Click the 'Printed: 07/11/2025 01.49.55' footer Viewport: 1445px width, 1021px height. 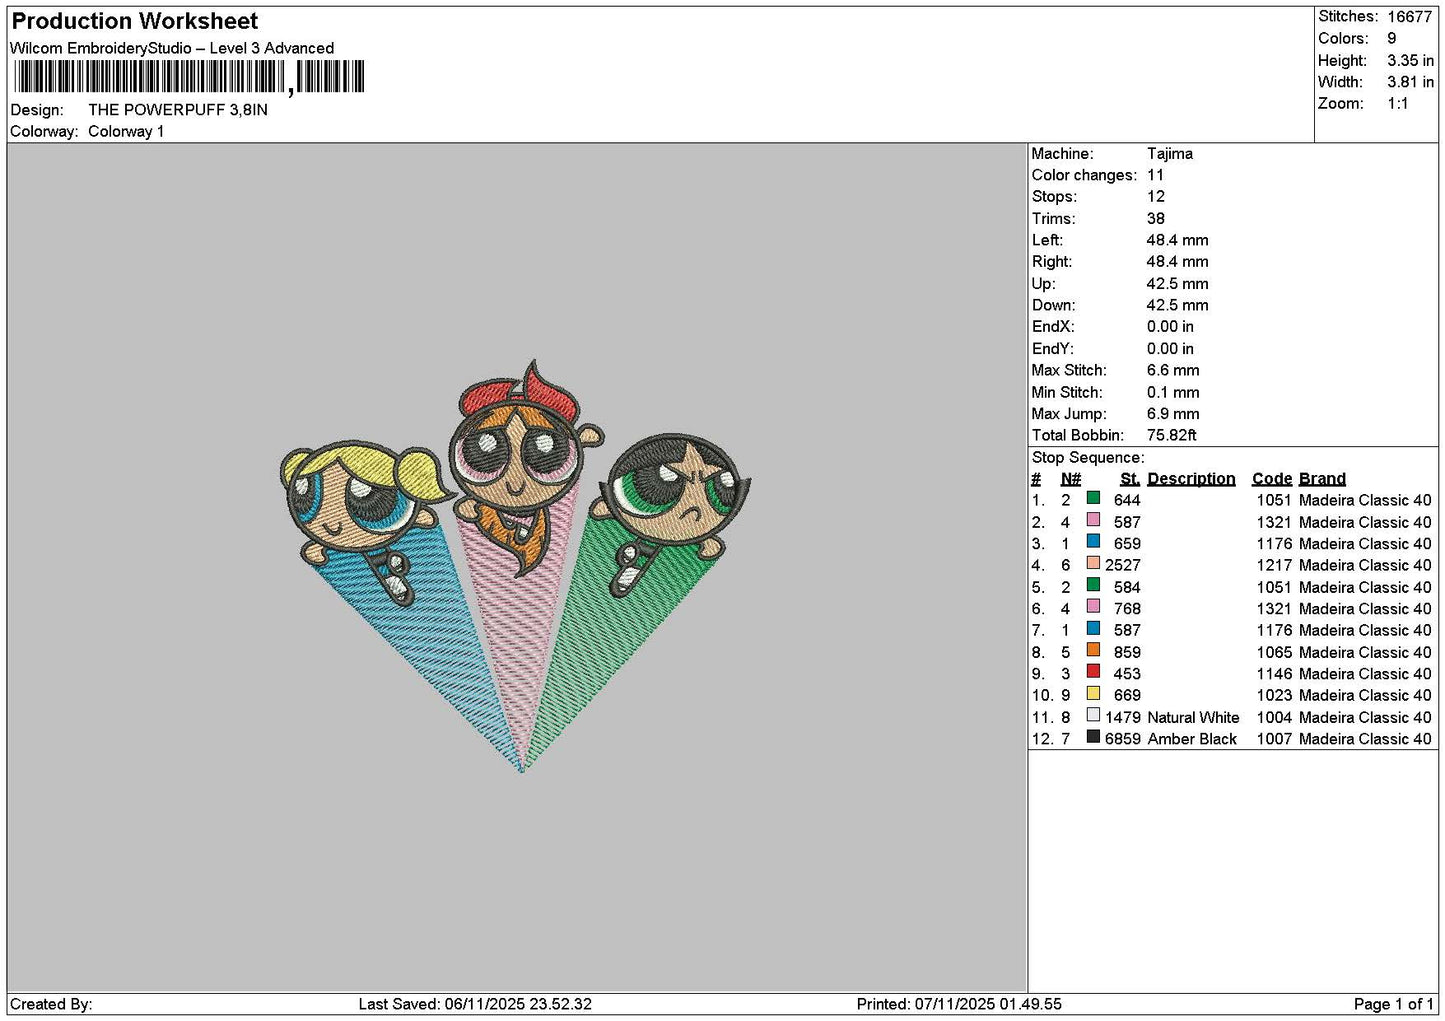[x=959, y=1004]
